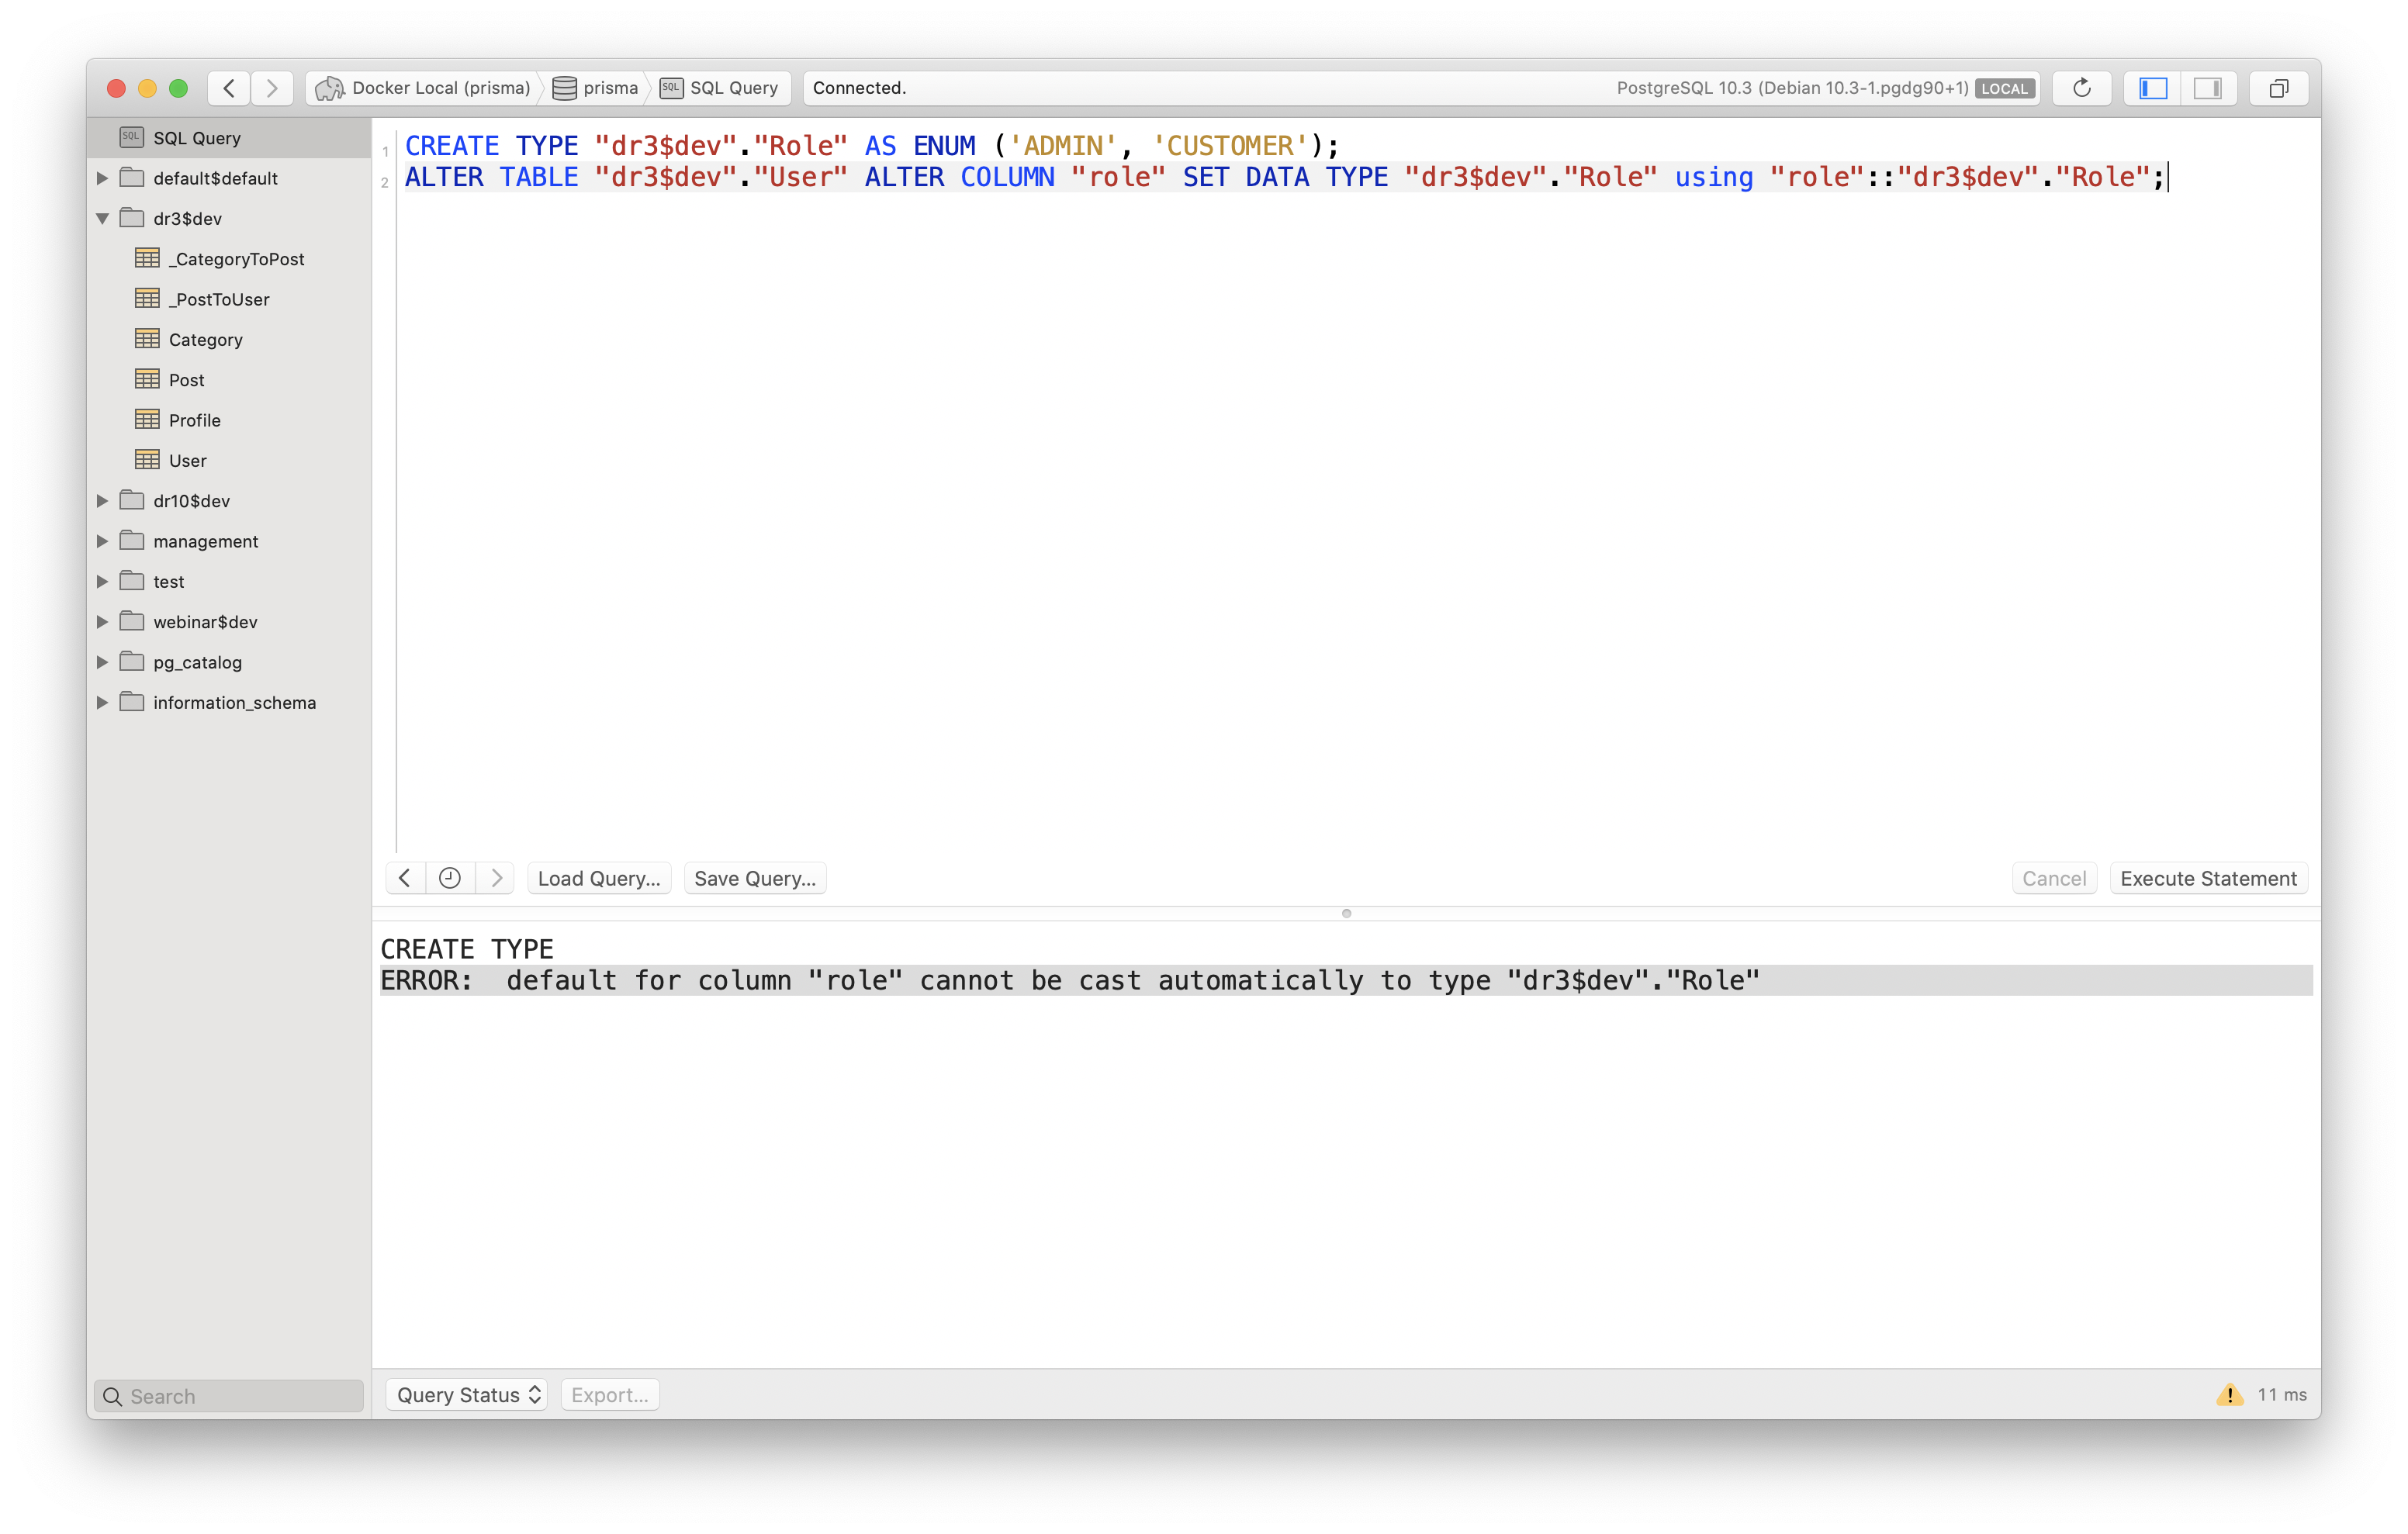Image resolution: width=2408 pixels, height=1534 pixels.
Task: Click the Save Query button
Action: (x=754, y=877)
